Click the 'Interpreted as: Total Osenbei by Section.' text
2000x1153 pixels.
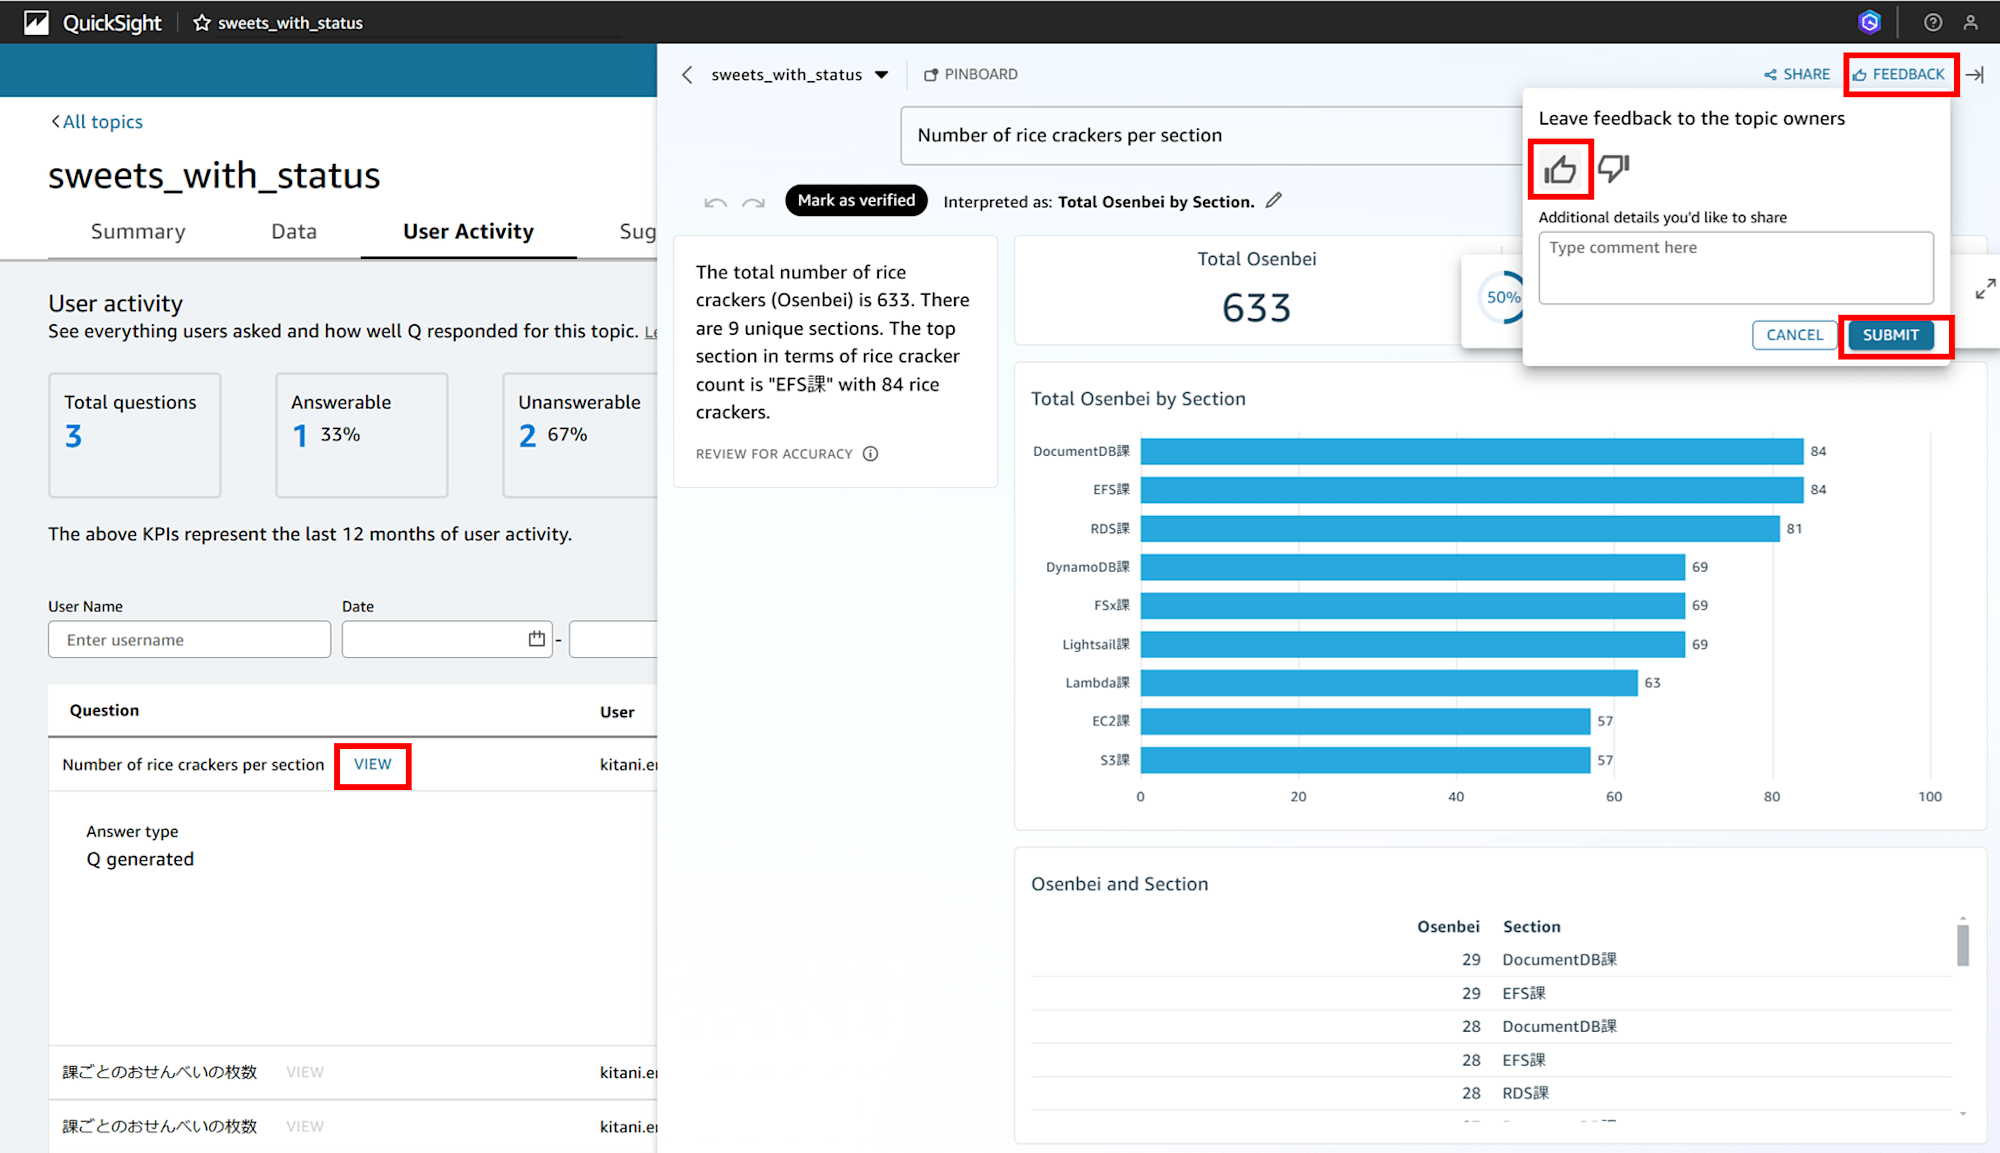coord(1098,202)
